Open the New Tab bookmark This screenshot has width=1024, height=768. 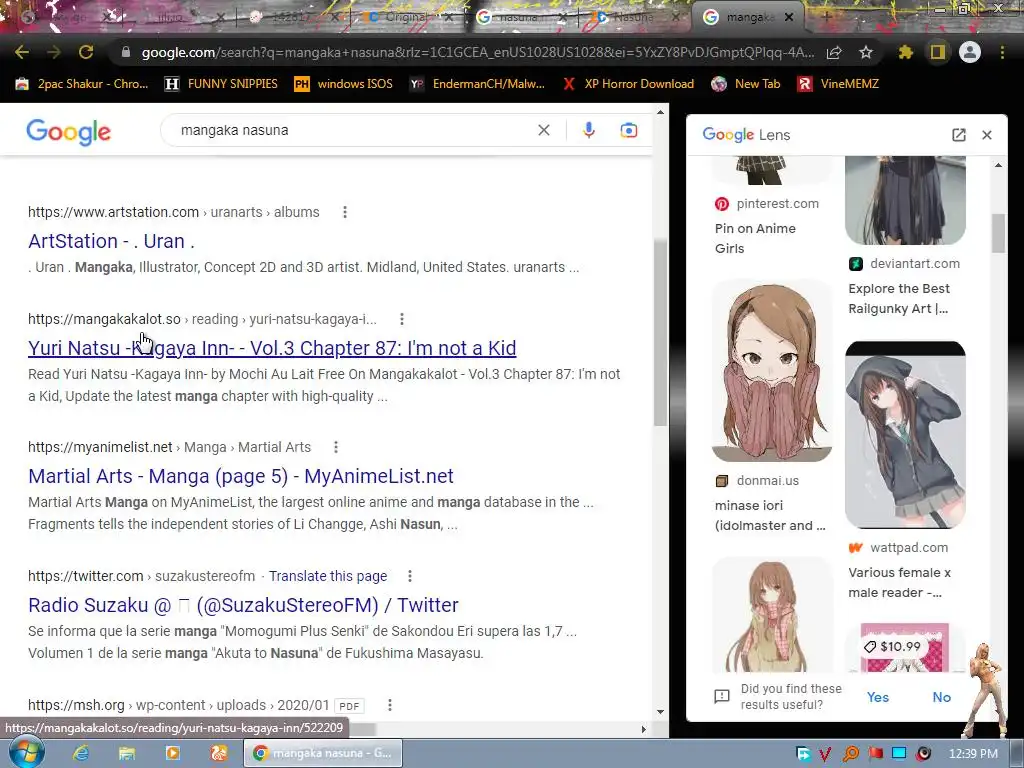pyautogui.click(x=746, y=84)
